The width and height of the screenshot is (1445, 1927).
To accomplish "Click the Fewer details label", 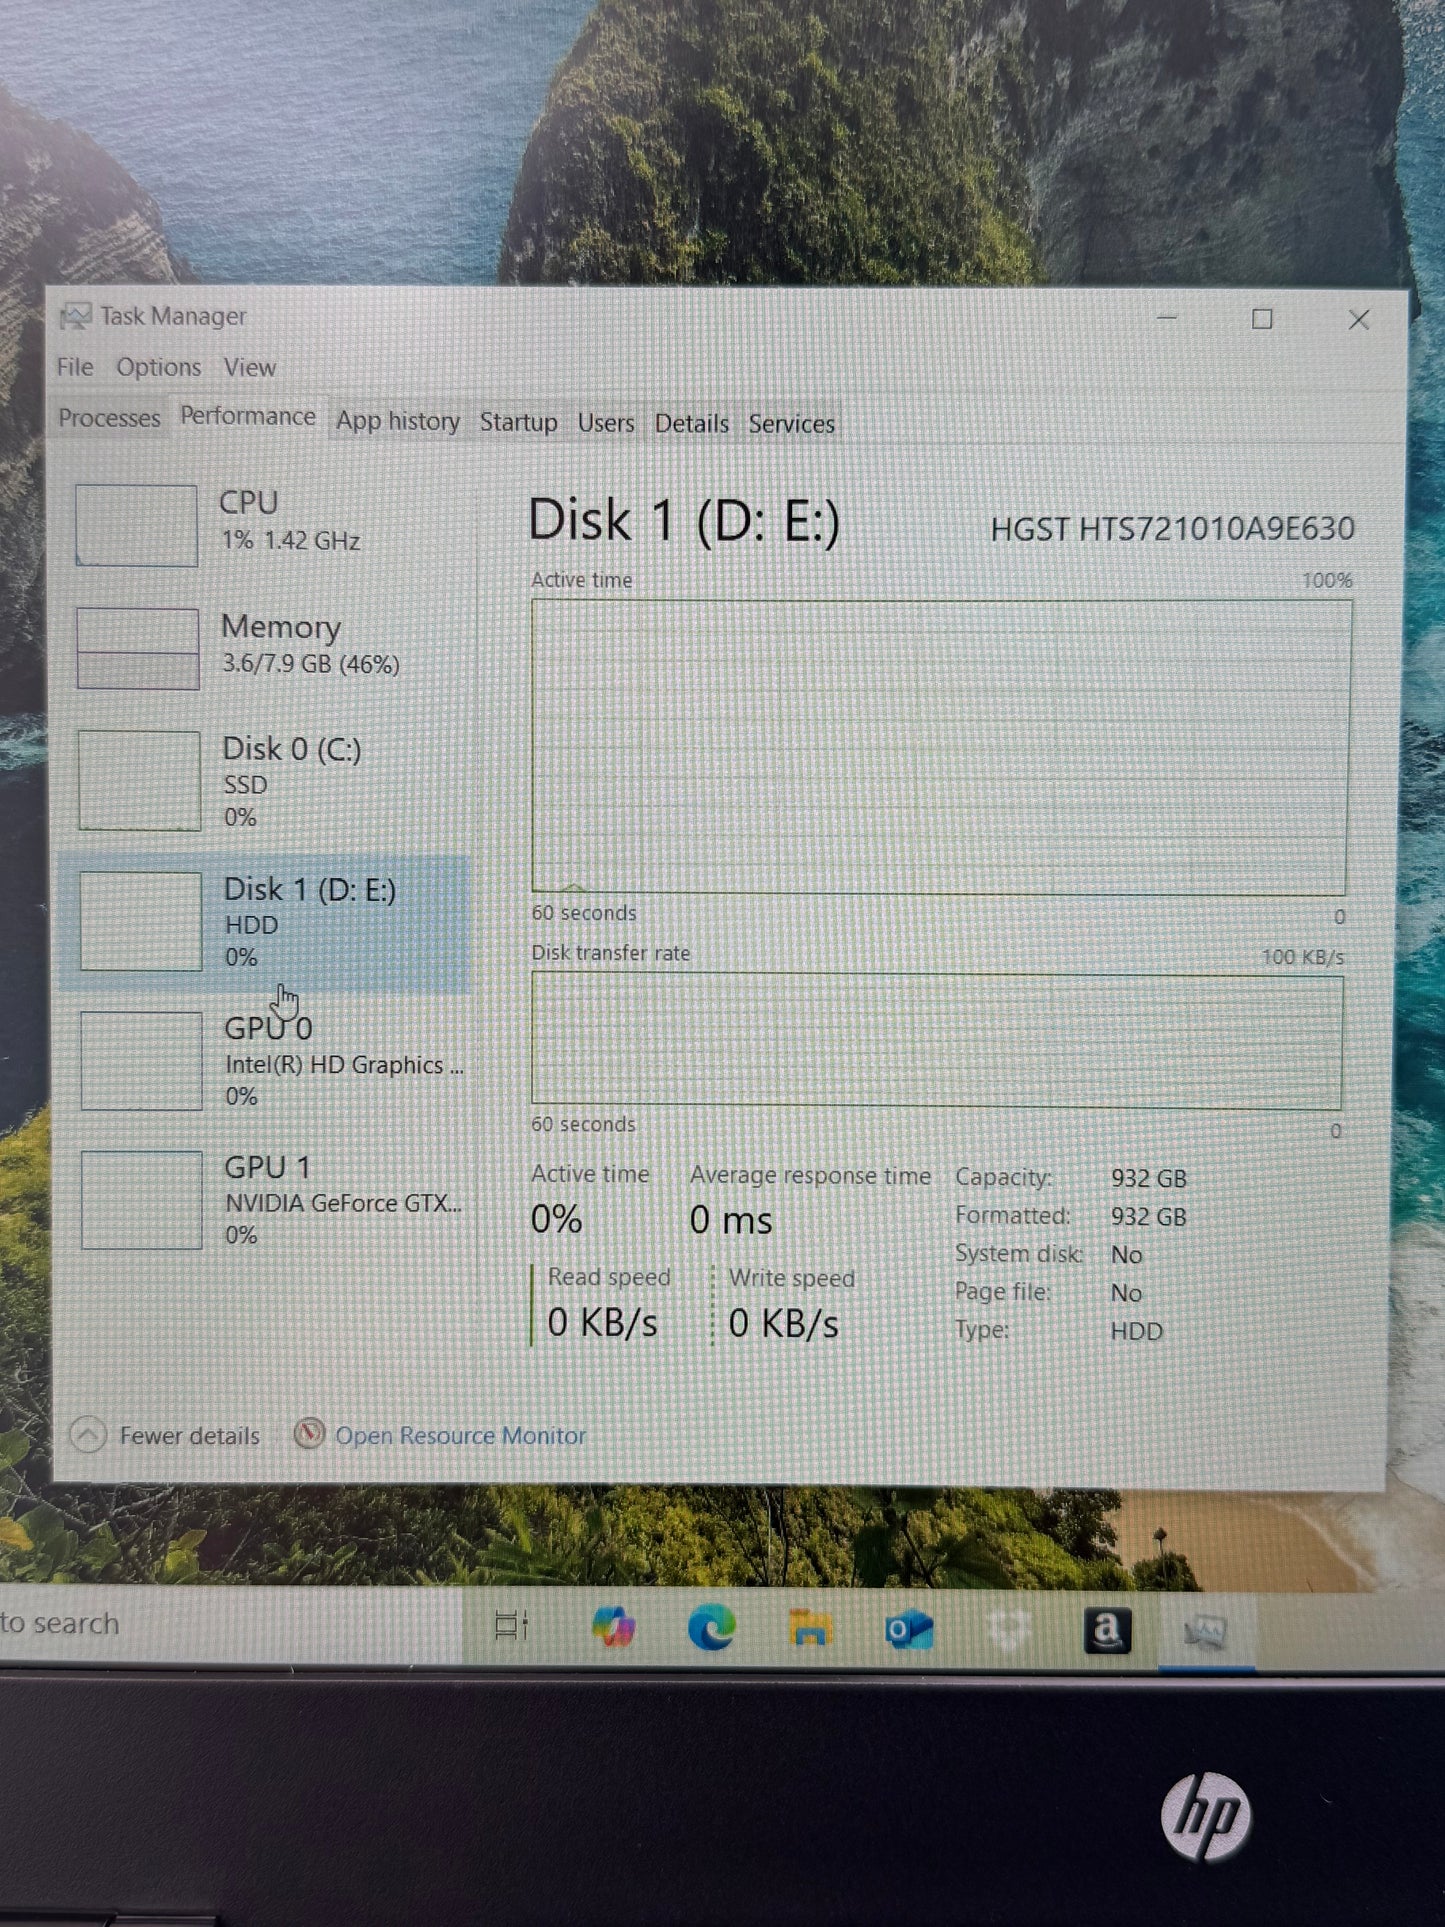I will click(189, 1436).
